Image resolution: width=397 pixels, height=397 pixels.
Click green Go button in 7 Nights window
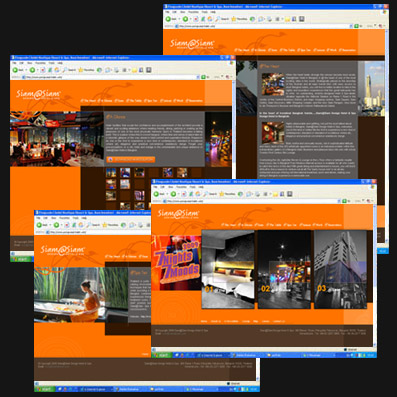[344, 201]
